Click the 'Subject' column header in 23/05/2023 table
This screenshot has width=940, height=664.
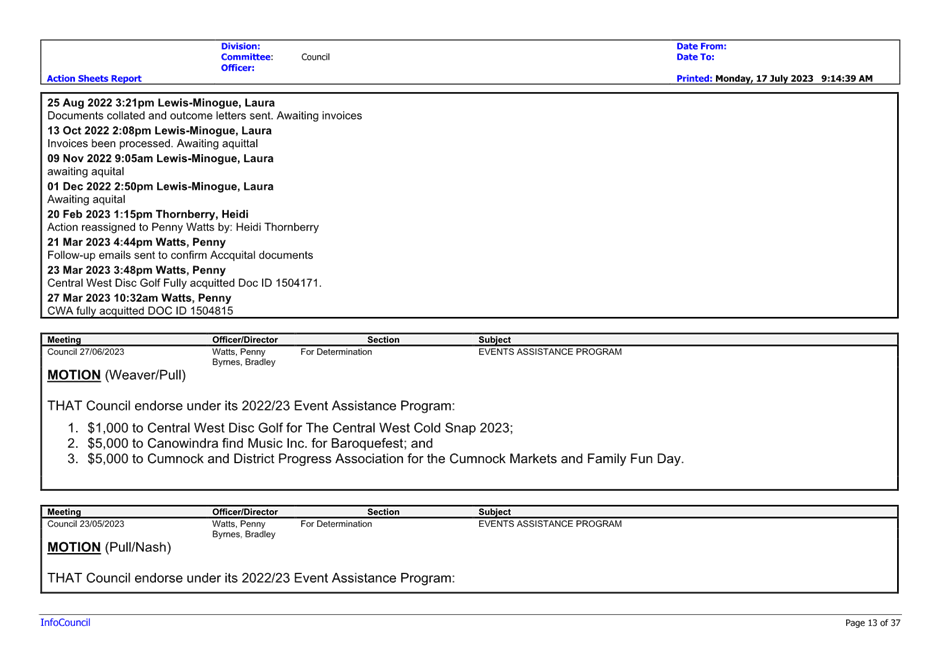495,512
